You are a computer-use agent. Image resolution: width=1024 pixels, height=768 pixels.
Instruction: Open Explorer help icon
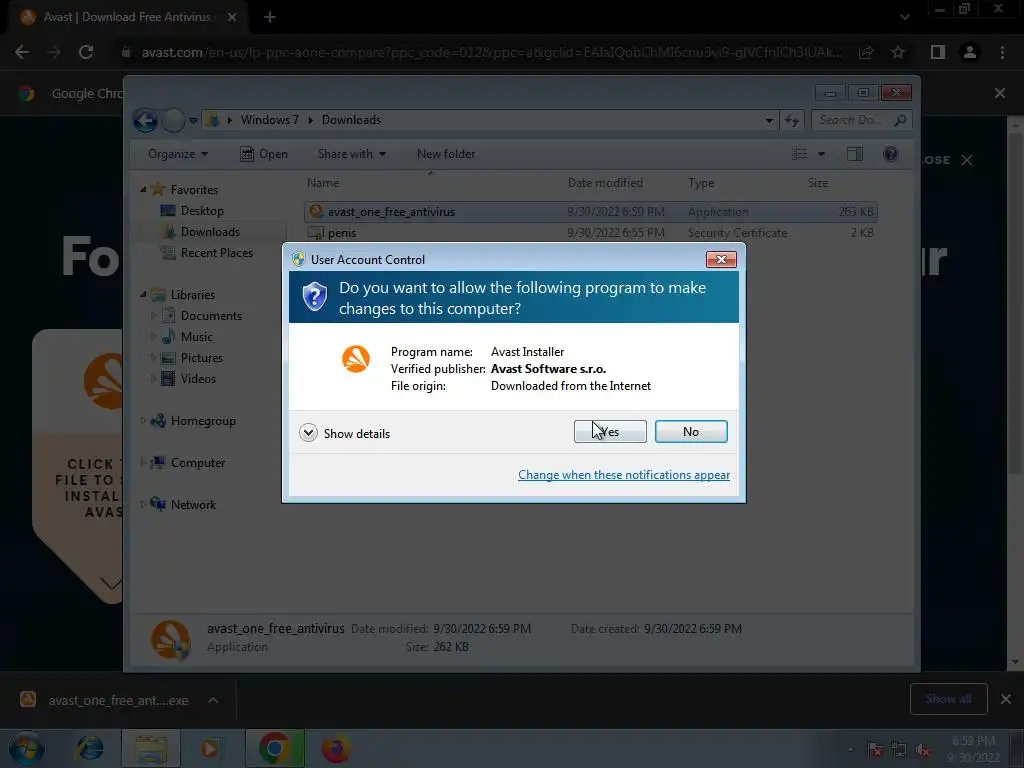pyautogui.click(x=890, y=154)
